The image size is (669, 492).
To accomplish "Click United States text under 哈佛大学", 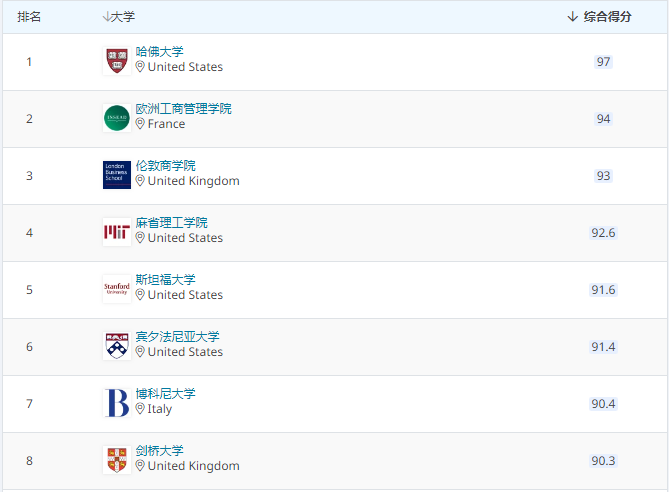I will pyautogui.click(x=185, y=67).
